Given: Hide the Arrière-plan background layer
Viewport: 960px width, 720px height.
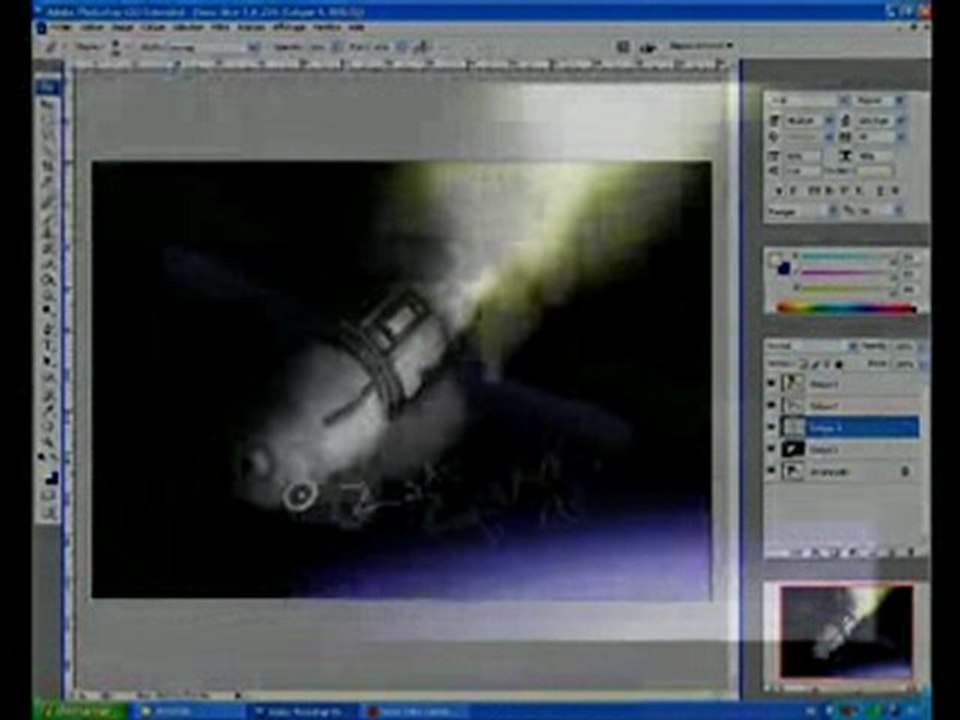Looking at the screenshot, I should tap(771, 471).
